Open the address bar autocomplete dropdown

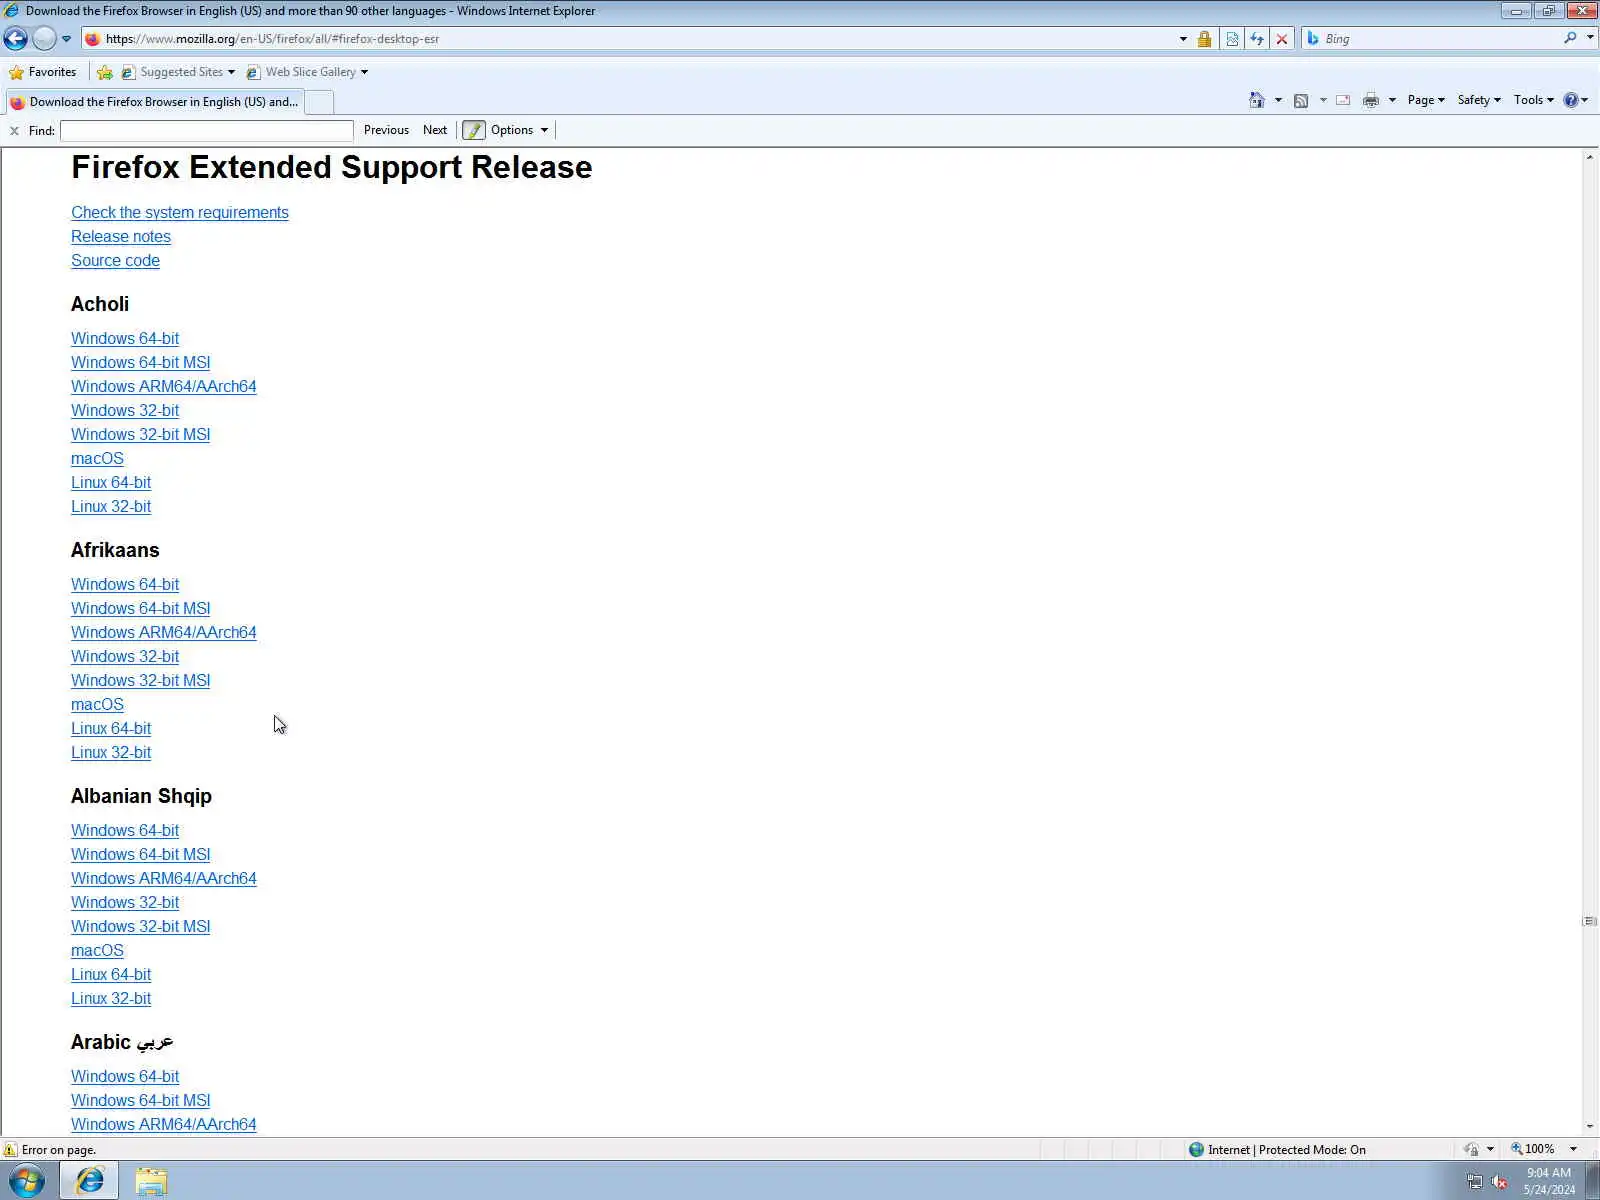(x=1183, y=39)
